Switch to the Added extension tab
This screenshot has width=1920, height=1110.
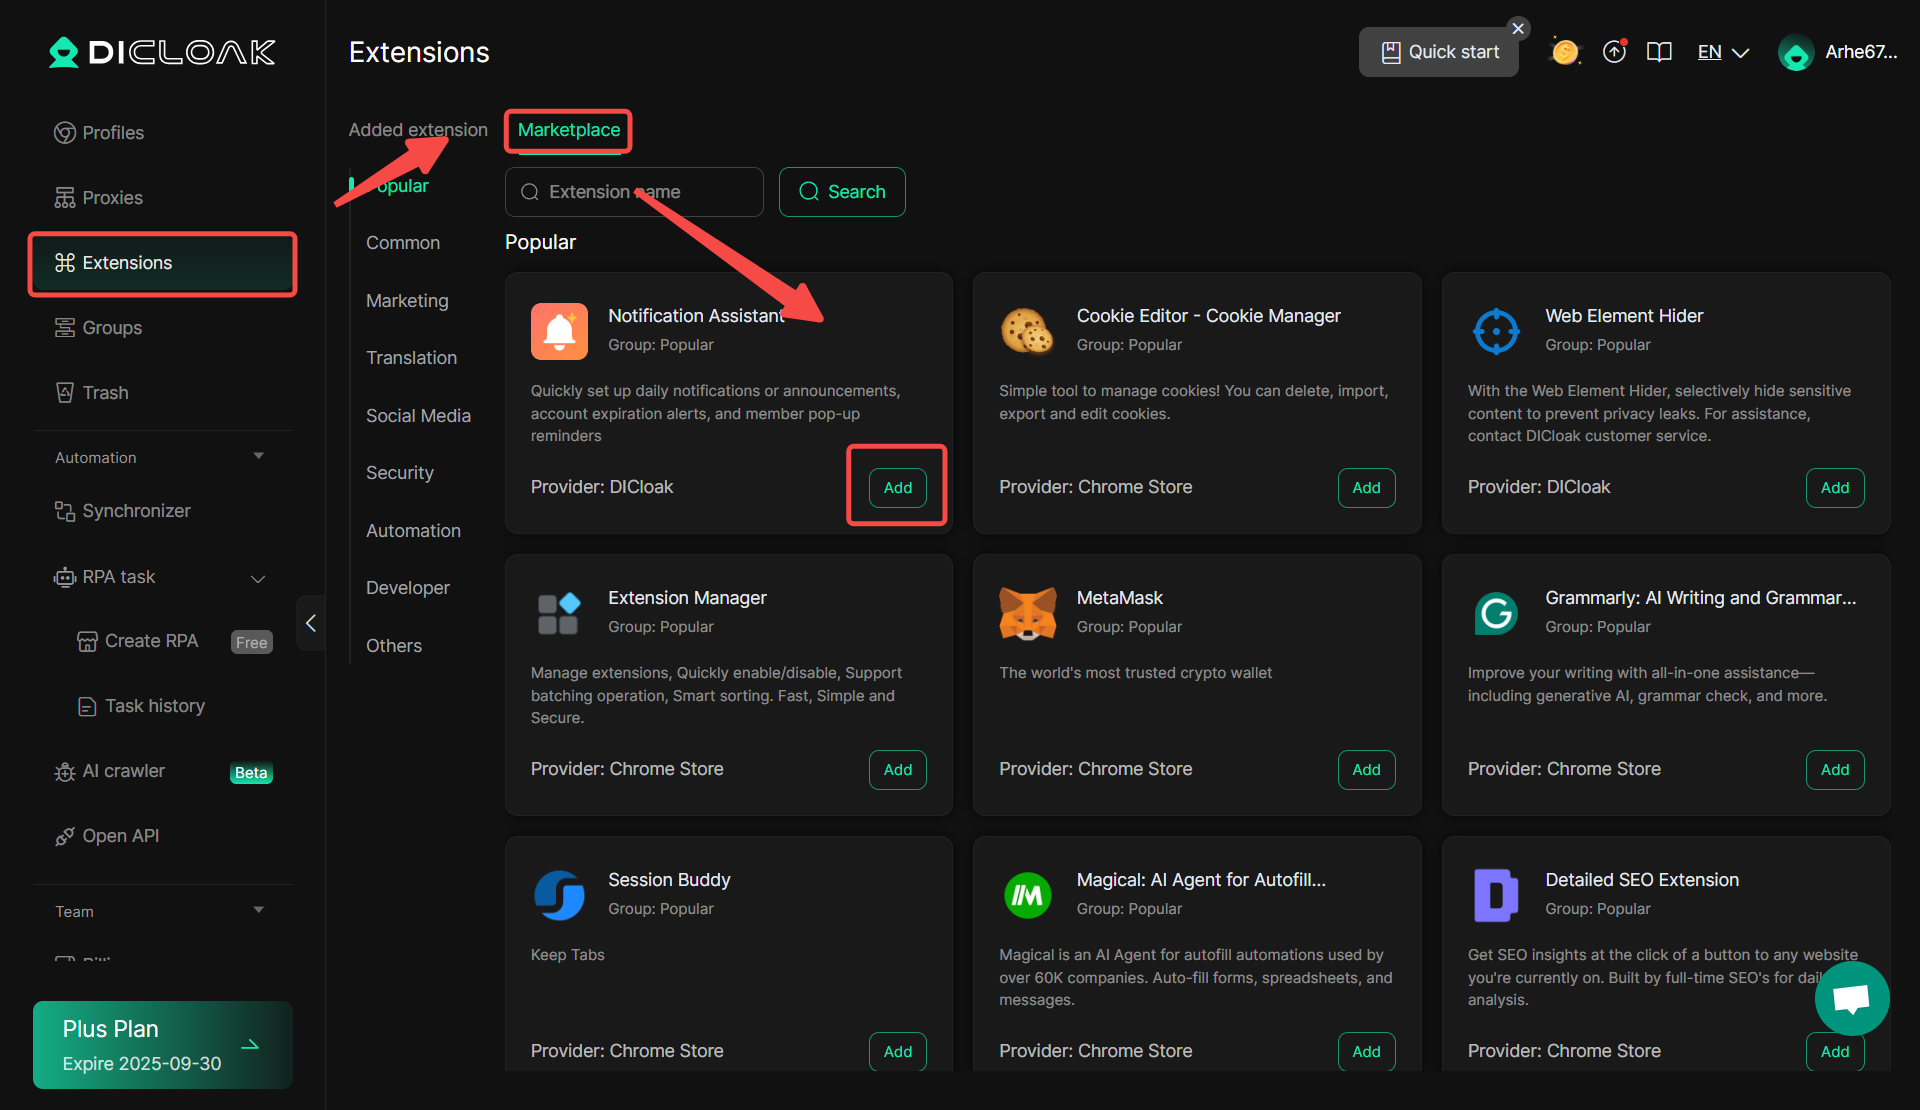(418, 130)
